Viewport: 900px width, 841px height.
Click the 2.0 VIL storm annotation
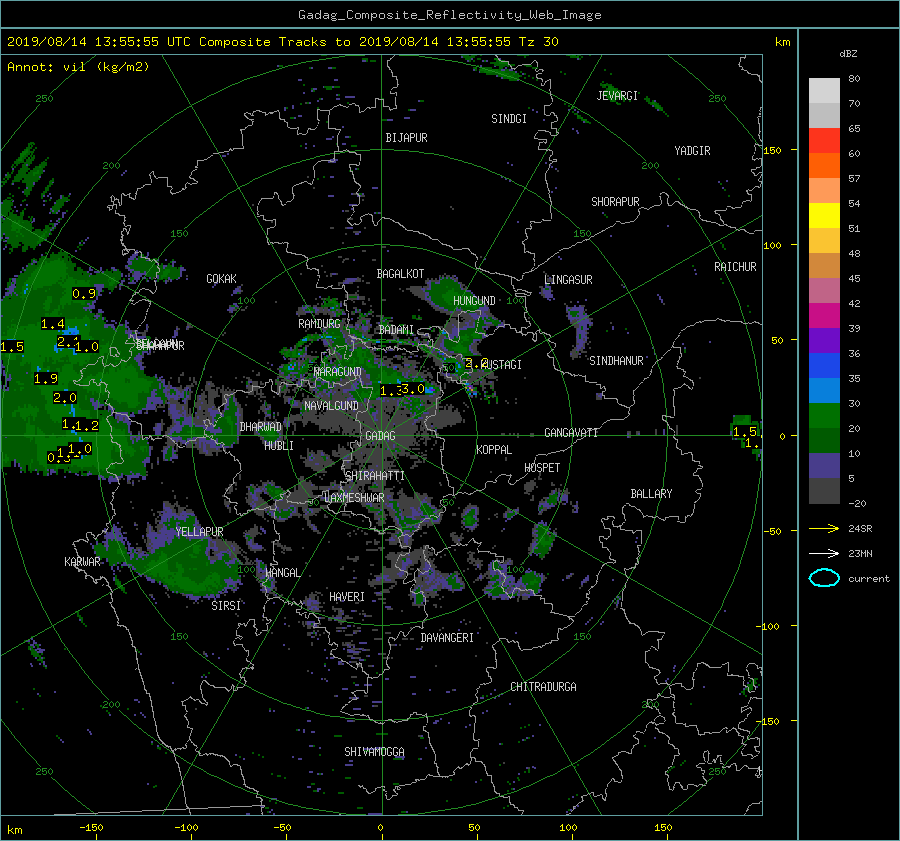[65, 397]
